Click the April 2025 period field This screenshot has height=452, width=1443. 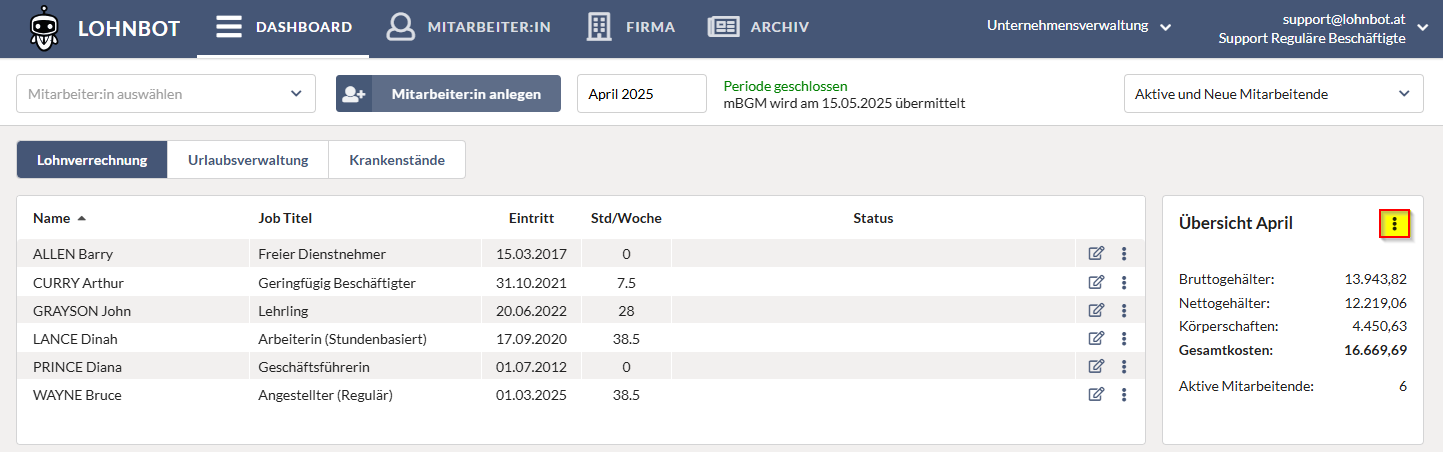tap(642, 94)
